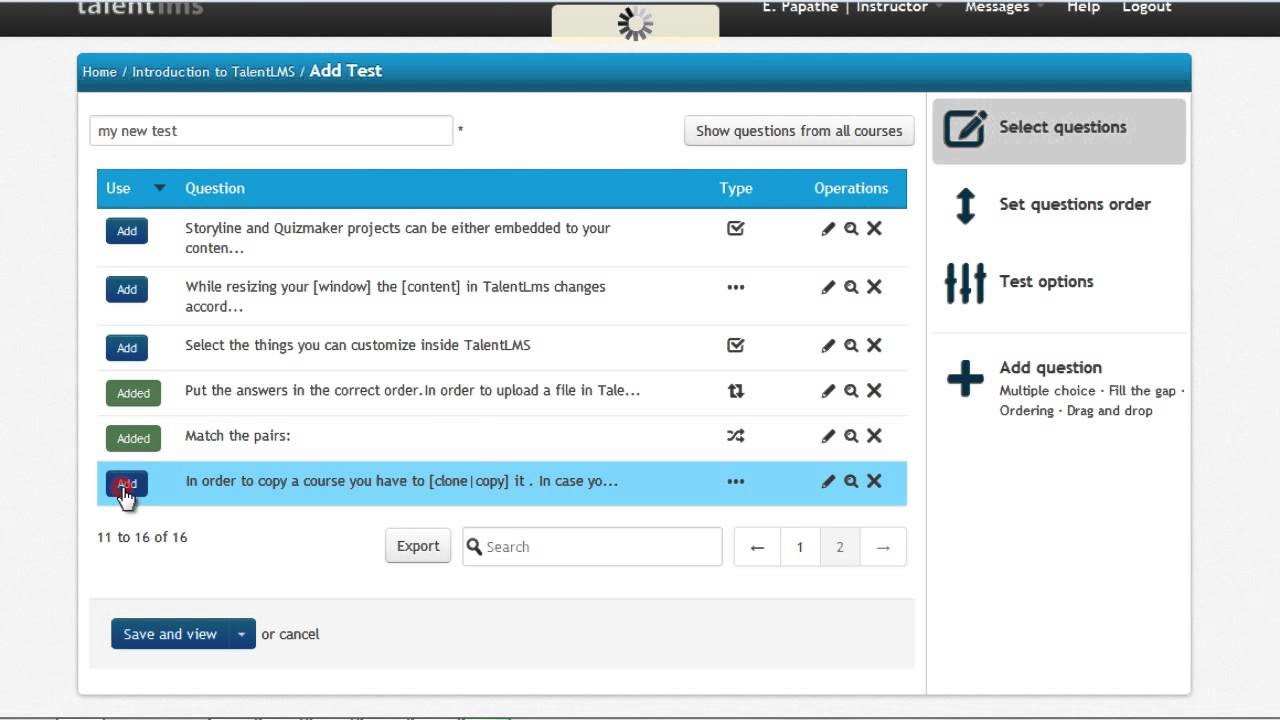Click Show questions from all courses
1280x720 pixels.
click(x=799, y=131)
